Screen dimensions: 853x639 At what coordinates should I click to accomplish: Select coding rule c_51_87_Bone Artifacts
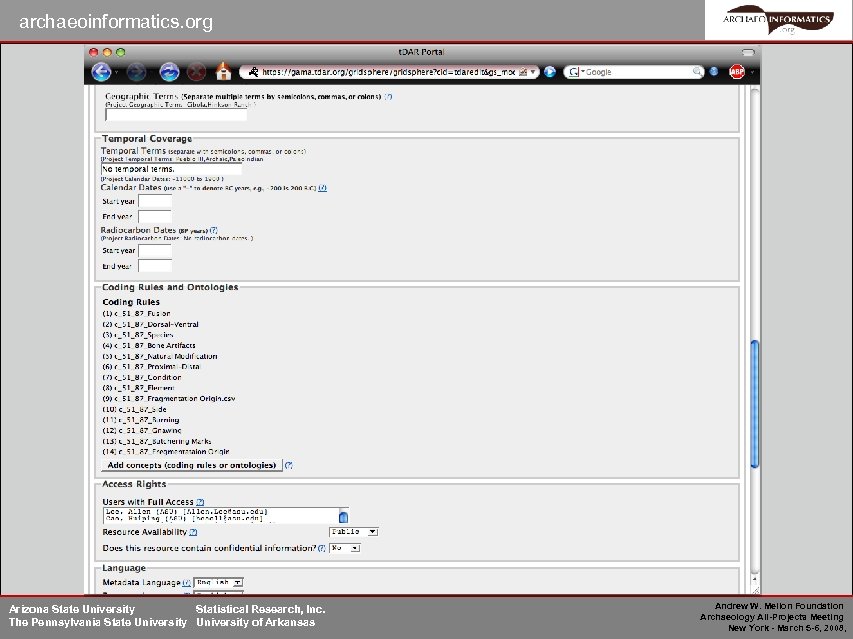tap(149, 345)
